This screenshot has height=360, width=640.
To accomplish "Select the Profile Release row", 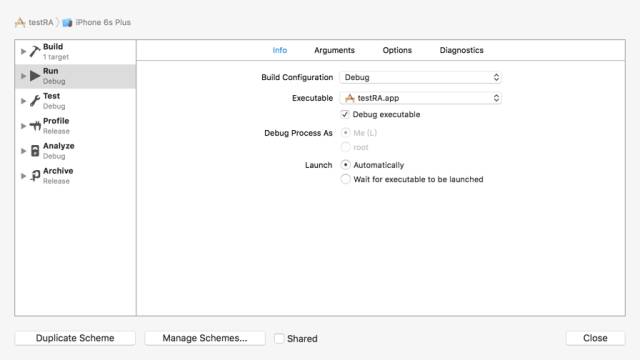I will pos(76,126).
